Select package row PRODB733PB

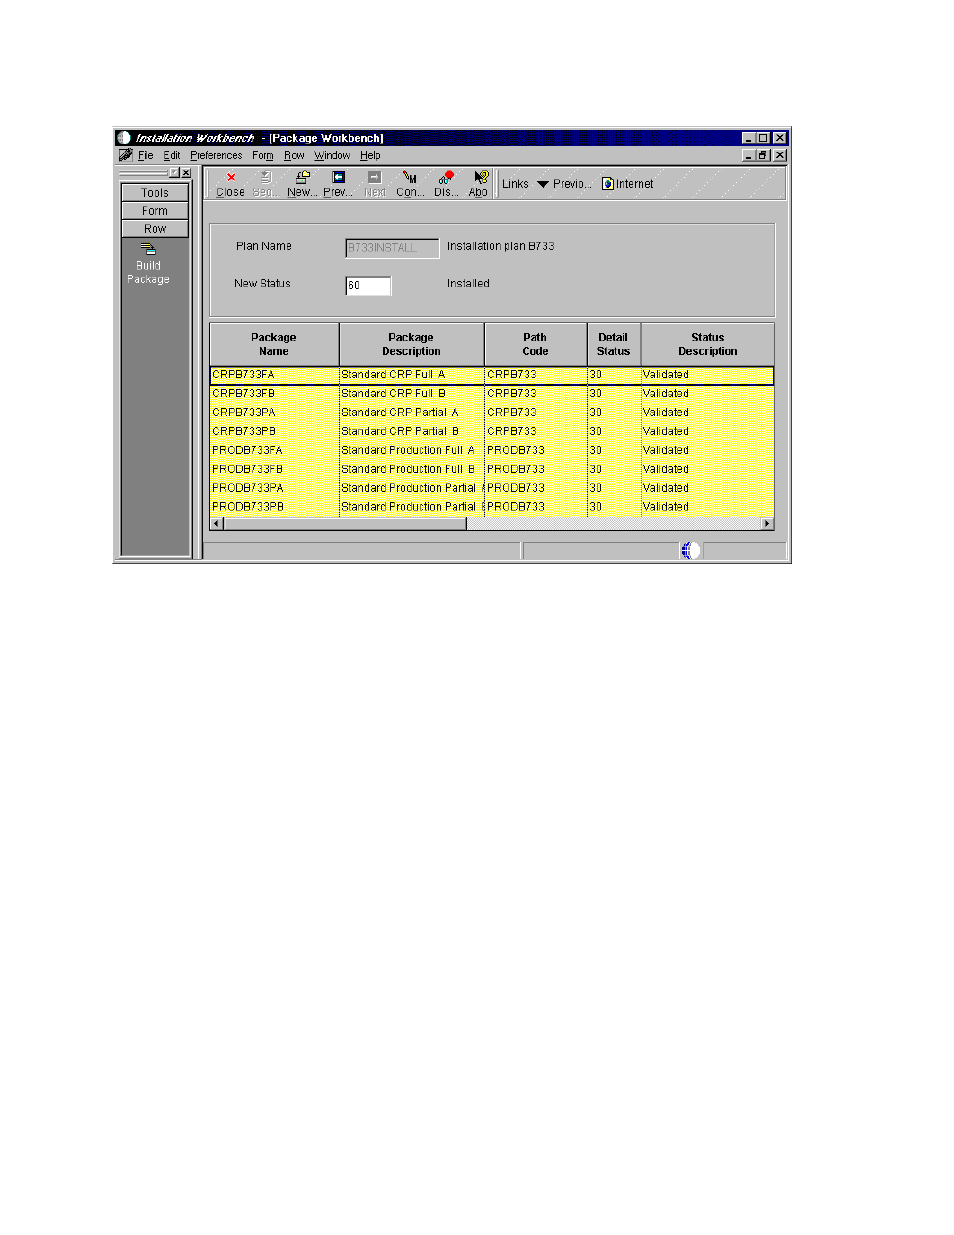pyautogui.click(x=492, y=508)
